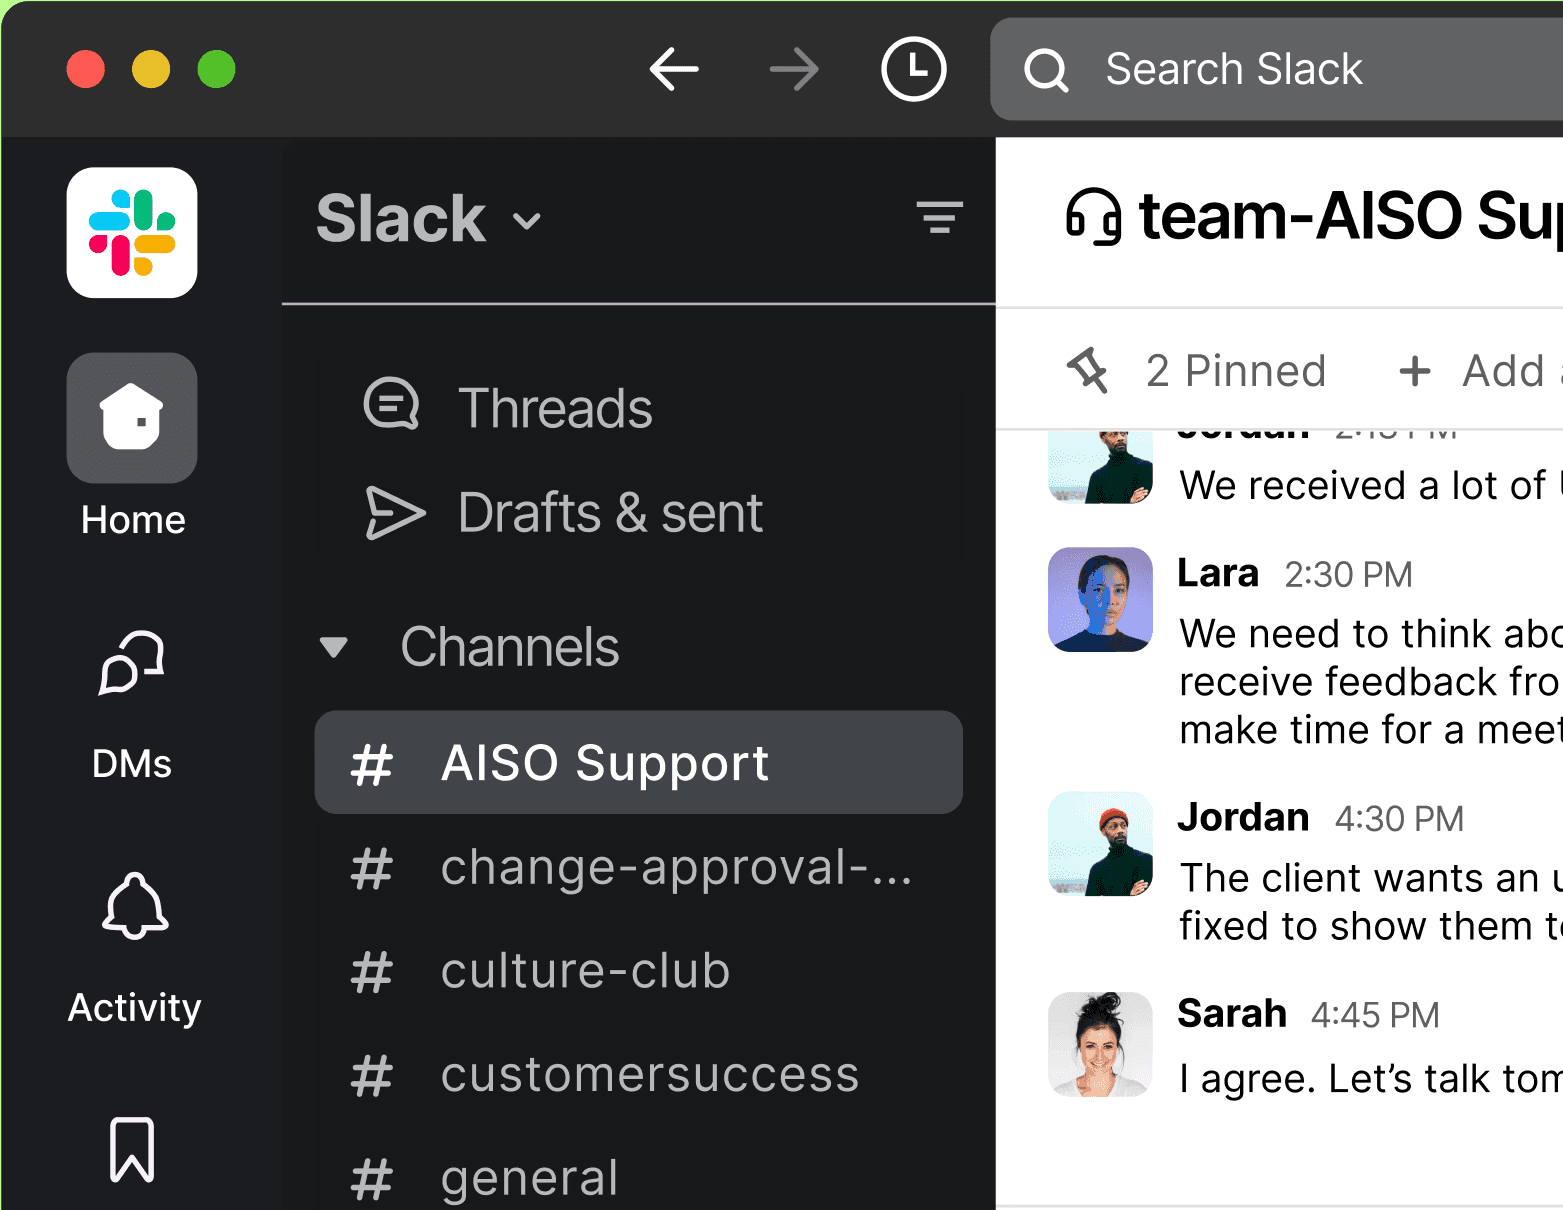Image resolution: width=1563 pixels, height=1210 pixels.
Task: Click the hash icon of culture-club
Action: 371,973
